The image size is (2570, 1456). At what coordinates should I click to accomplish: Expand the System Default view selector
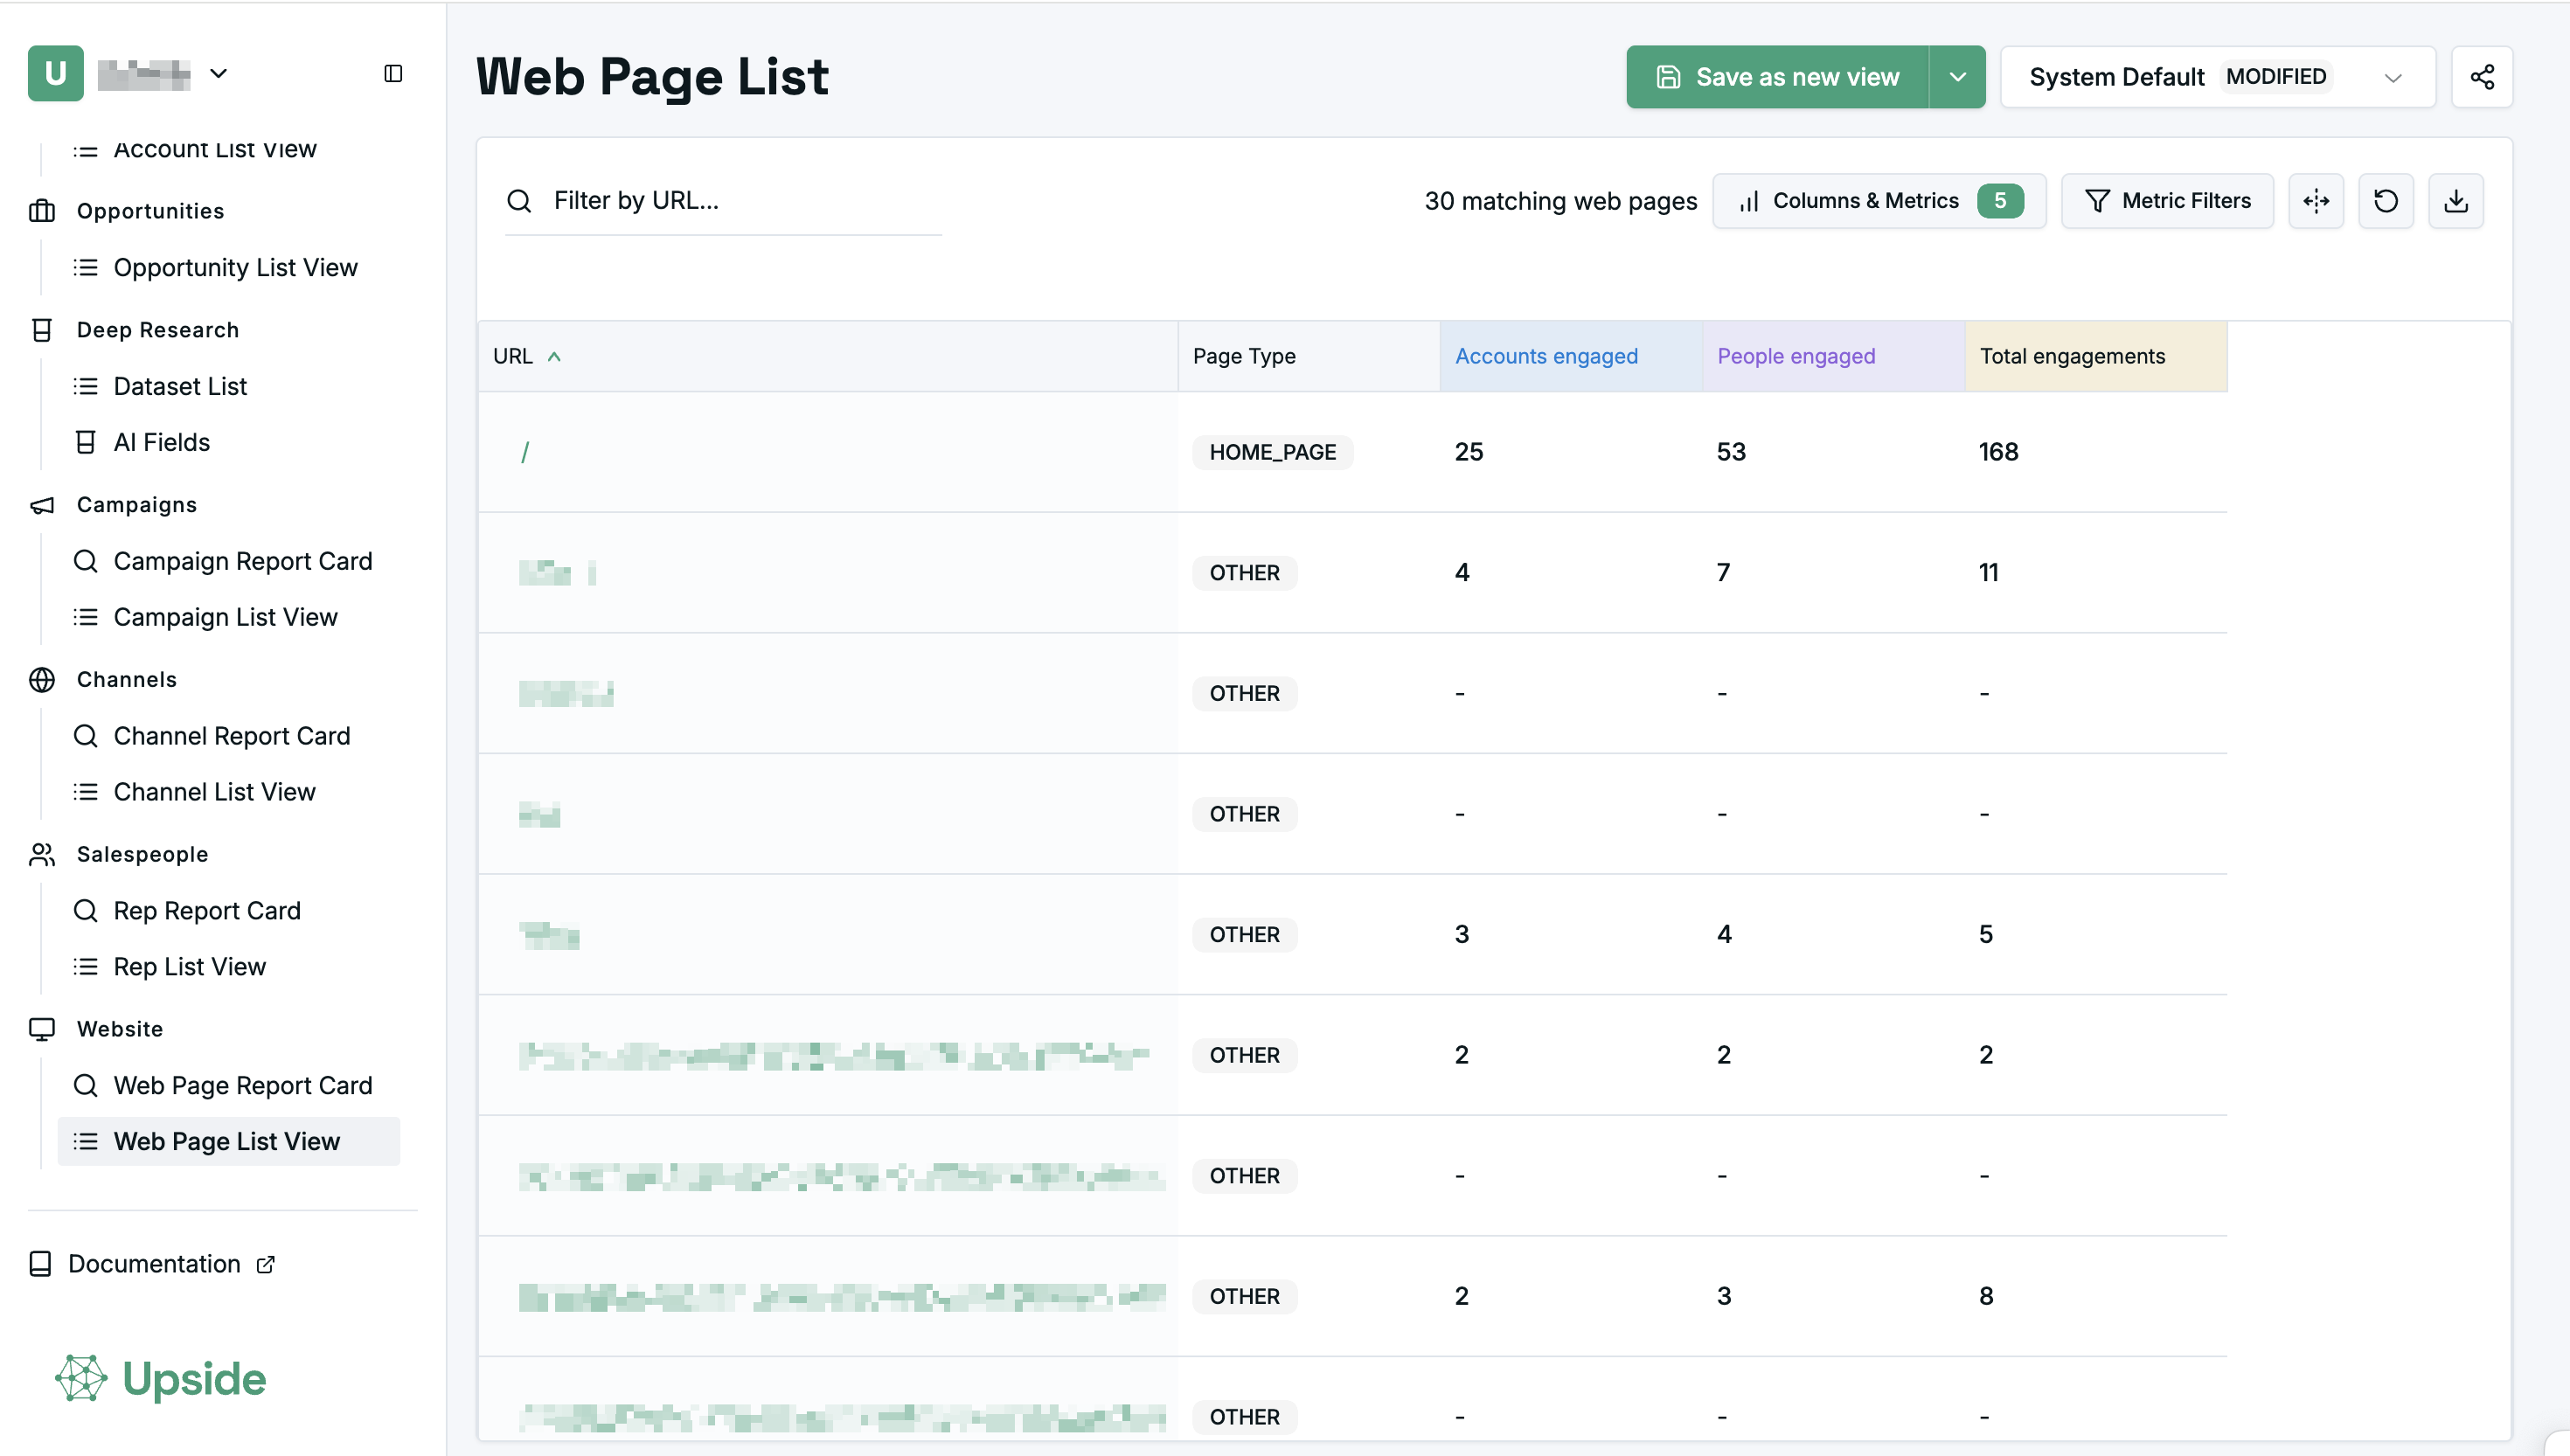(x=2392, y=77)
